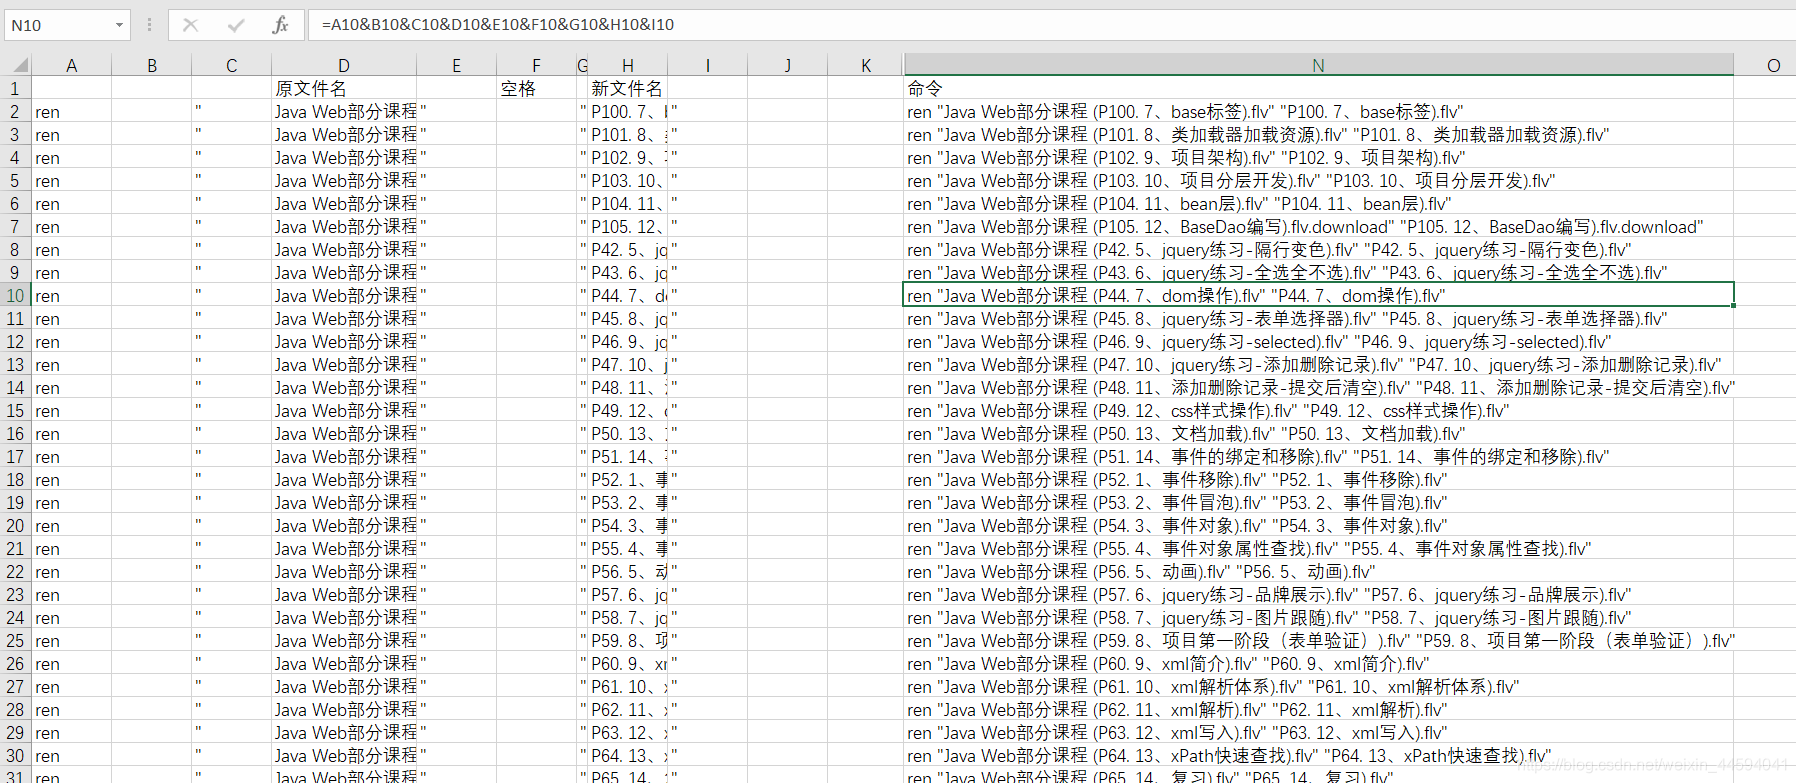This screenshot has width=1796, height=783.
Task: Click the Name Box showing N10
Action: 58,25
